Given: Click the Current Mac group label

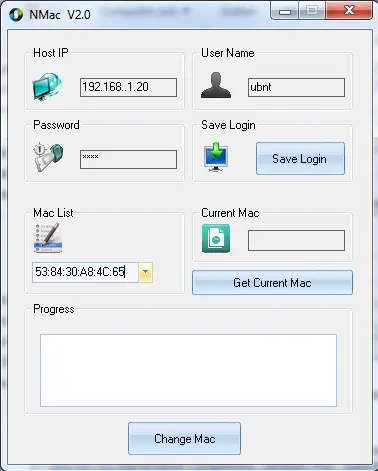Looking at the screenshot, I should [230, 213].
